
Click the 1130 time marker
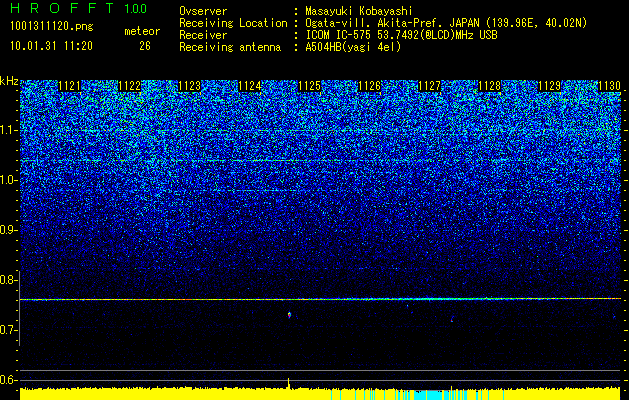(609, 86)
